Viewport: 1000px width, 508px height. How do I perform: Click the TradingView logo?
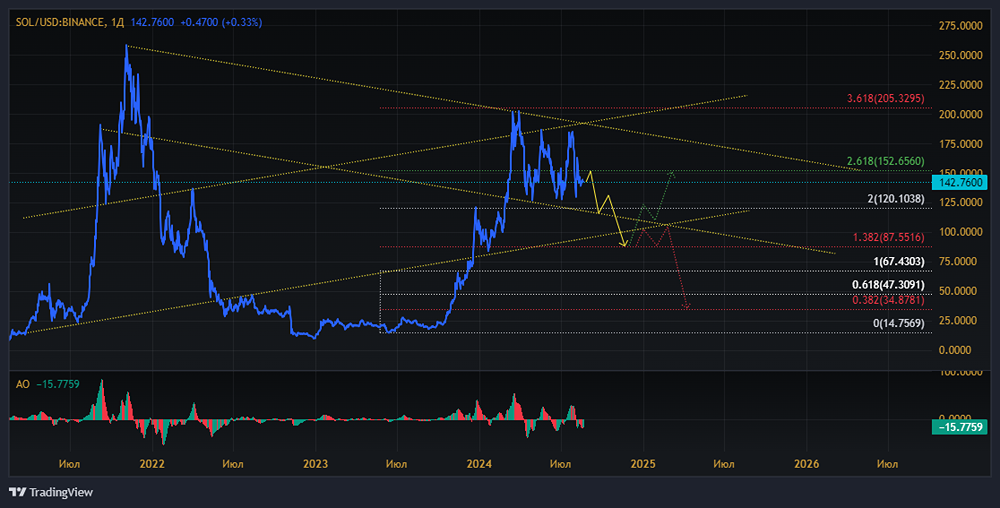[51, 492]
